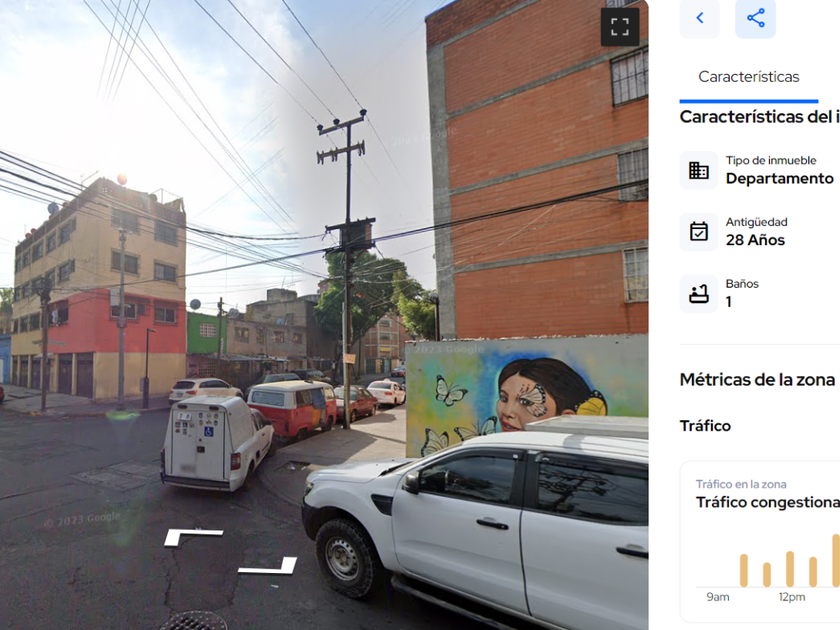Click the Métricas de la zona heading
The width and height of the screenshot is (840, 630).
(757, 380)
